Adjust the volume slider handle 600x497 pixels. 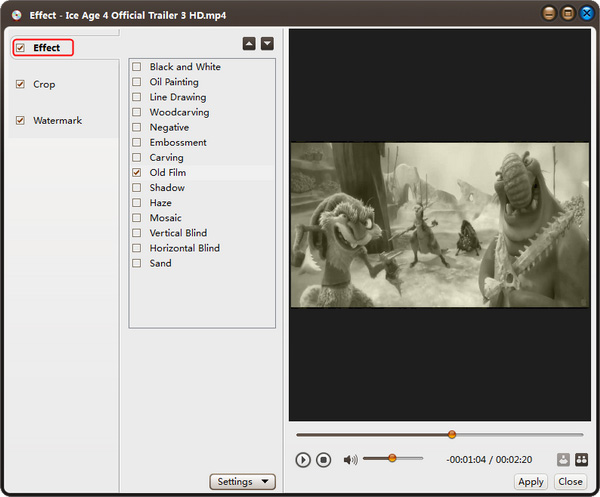(392, 458)
